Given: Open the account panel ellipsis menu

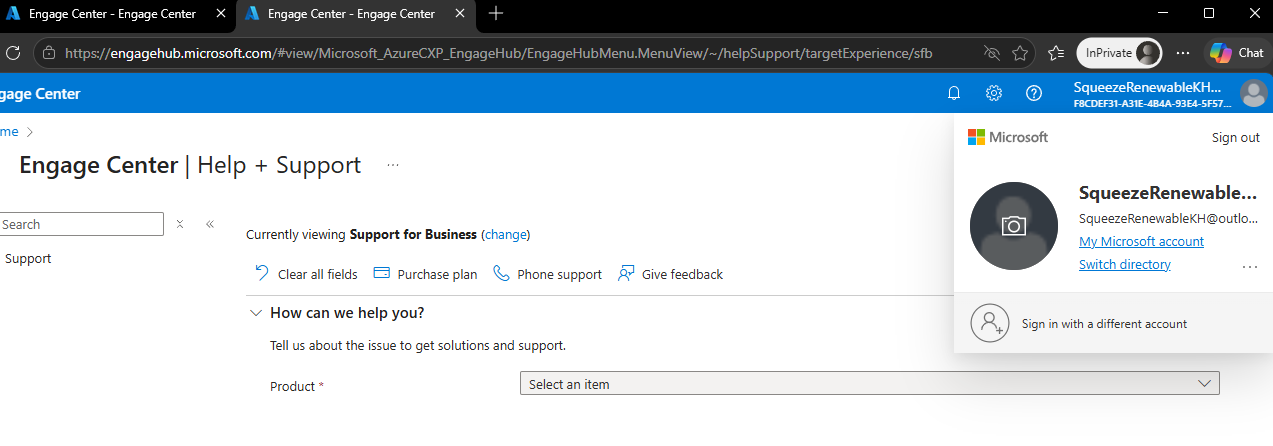Looking at the screenshot, I should 1249,267.
